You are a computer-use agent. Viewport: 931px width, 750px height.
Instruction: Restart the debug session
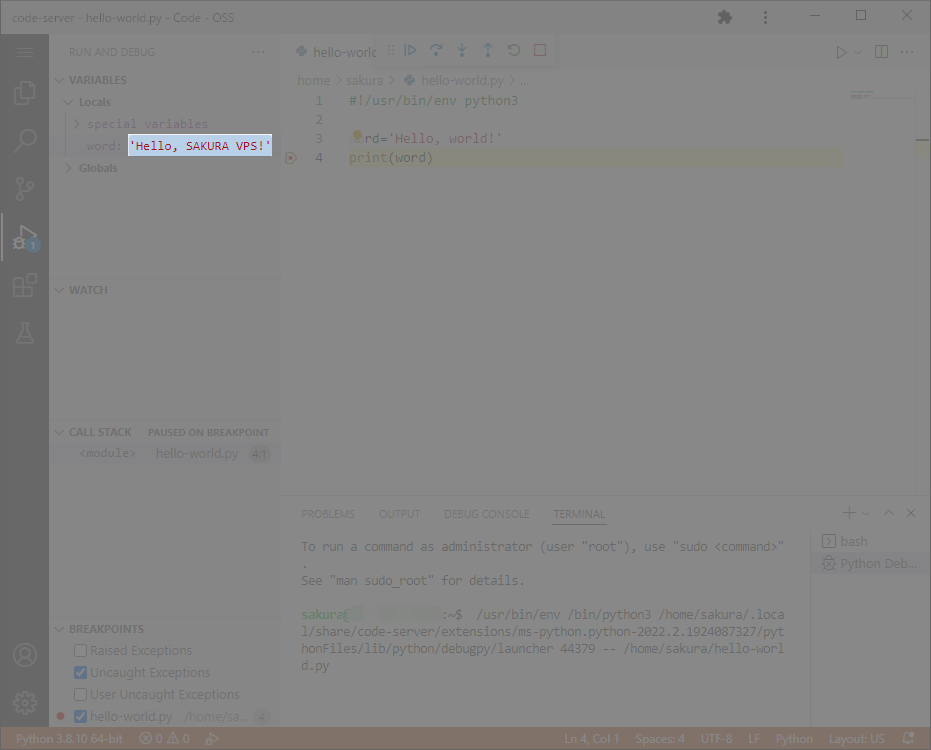(x=513, y=50)
